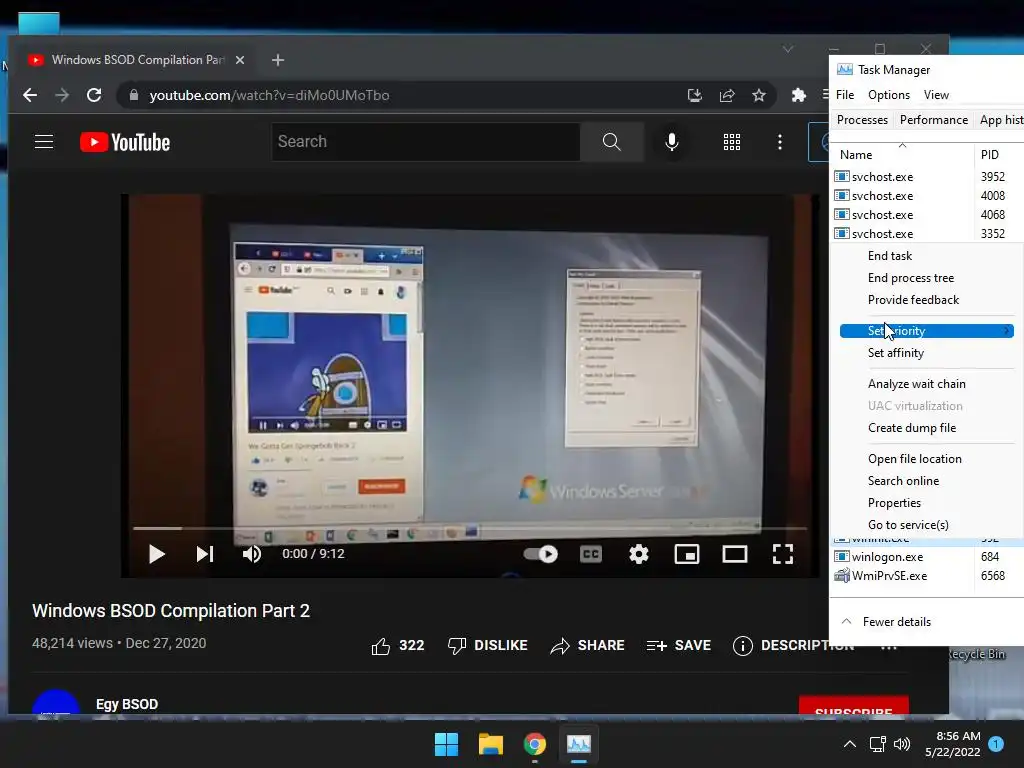Viewport: 1024px width, 768px height.
Task: Search with voice microphone icon
Action: pyautogui.click(x=671, y=142)
